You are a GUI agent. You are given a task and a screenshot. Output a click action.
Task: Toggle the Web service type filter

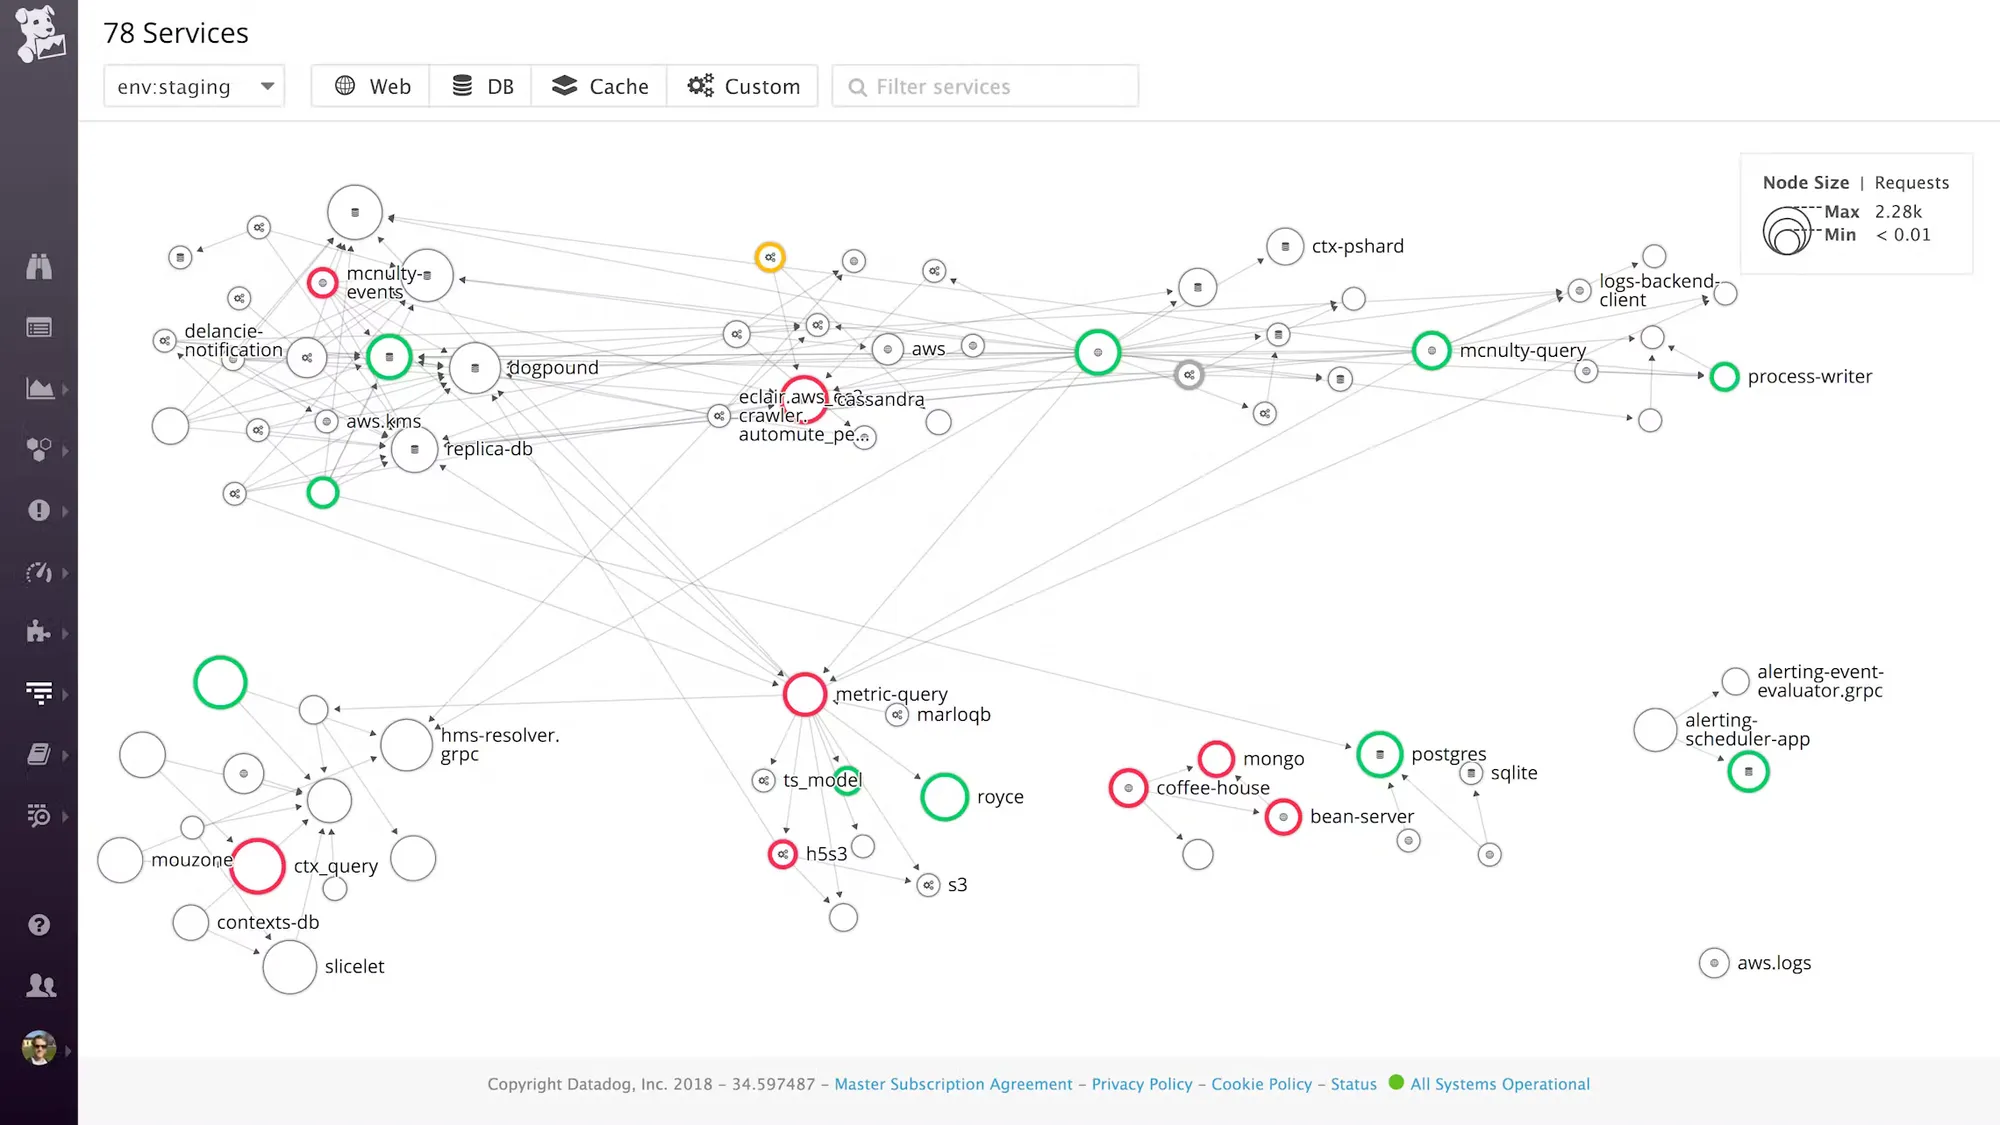(372, 86)
